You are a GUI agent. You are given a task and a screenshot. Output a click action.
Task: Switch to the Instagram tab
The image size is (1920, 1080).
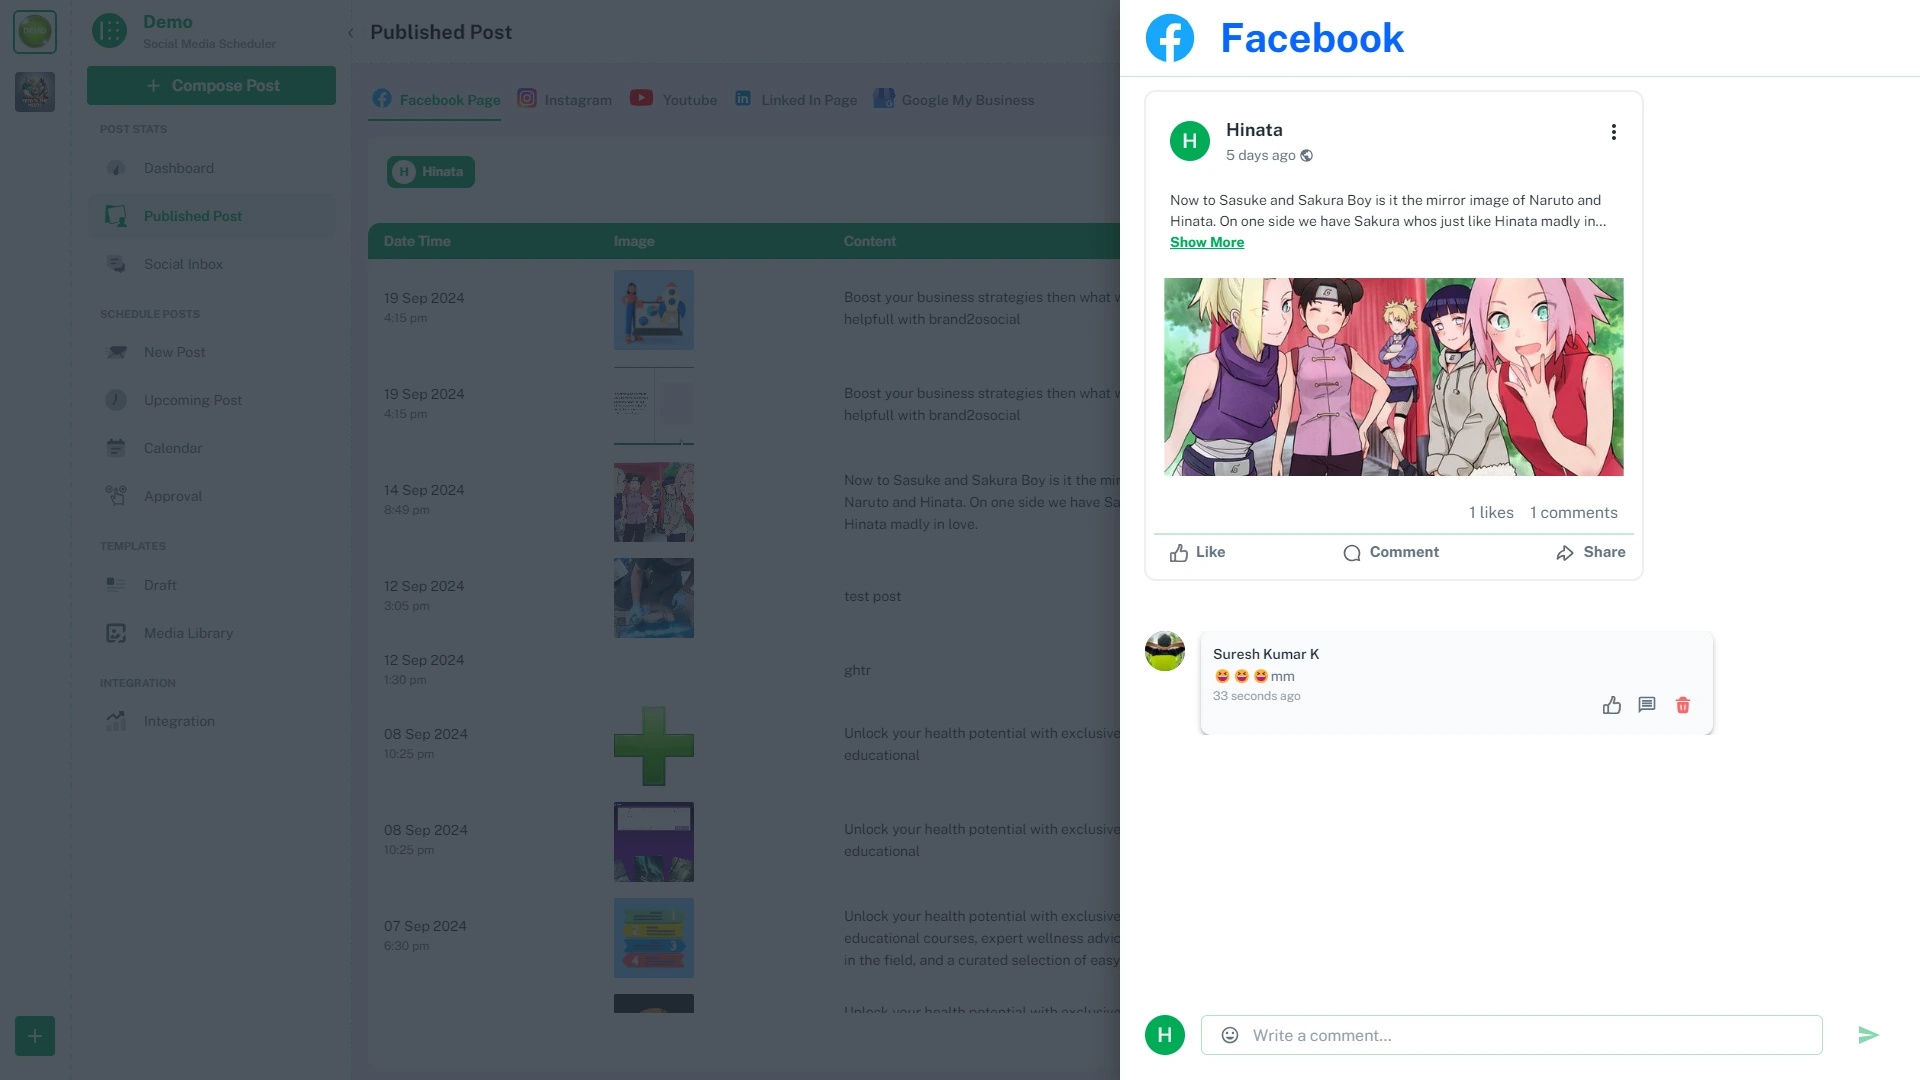tap(564, 100)
